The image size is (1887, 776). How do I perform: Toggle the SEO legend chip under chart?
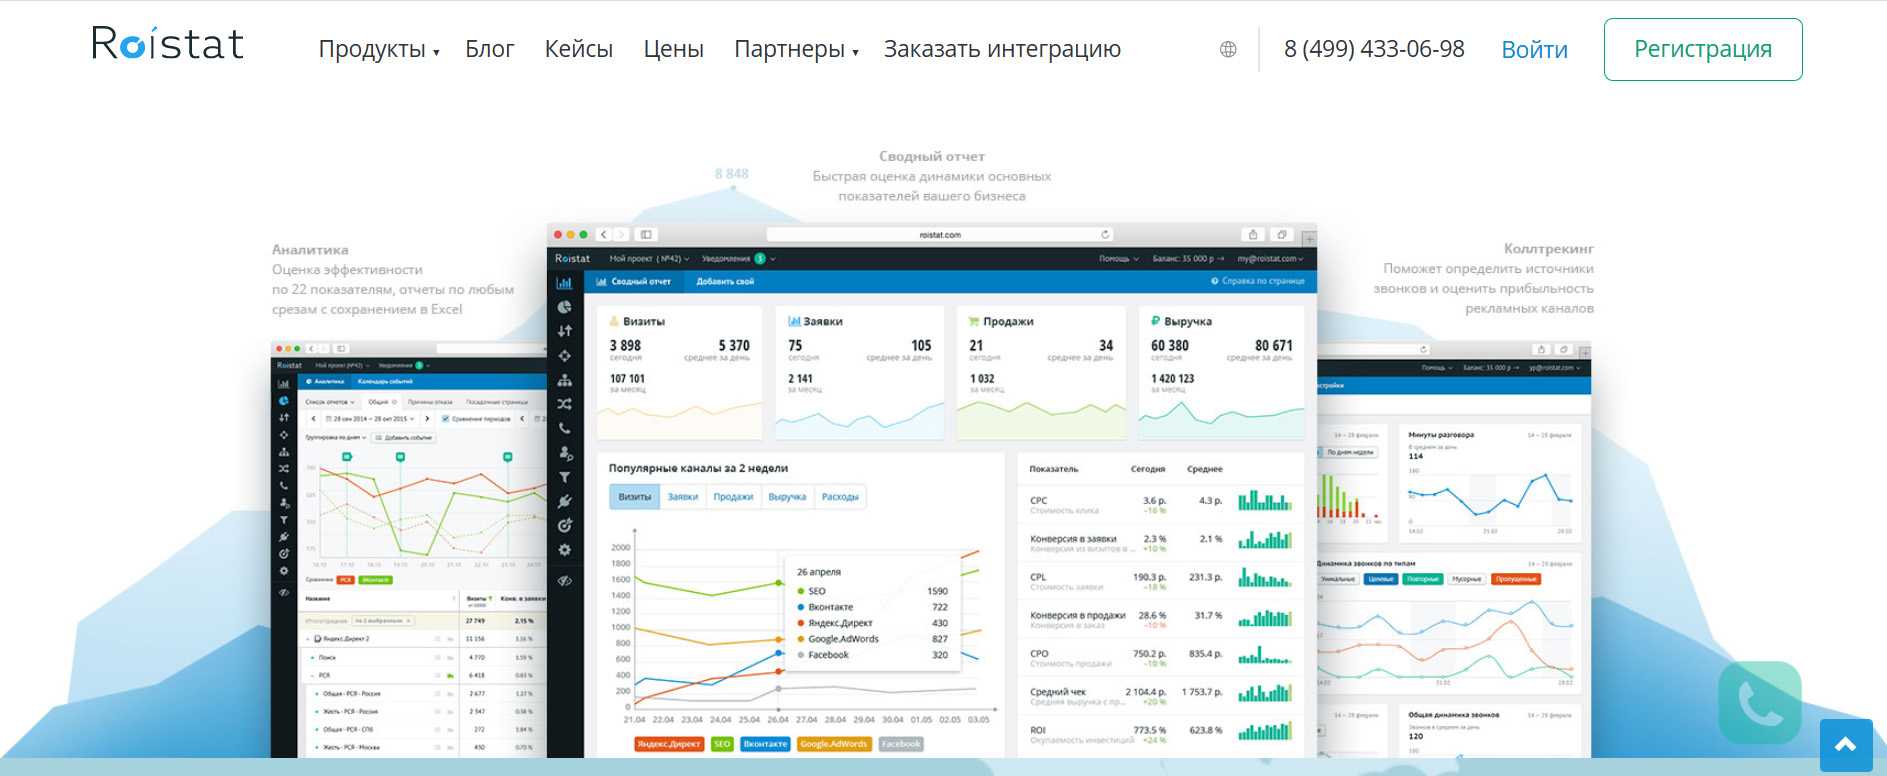[x=722, y=744]
